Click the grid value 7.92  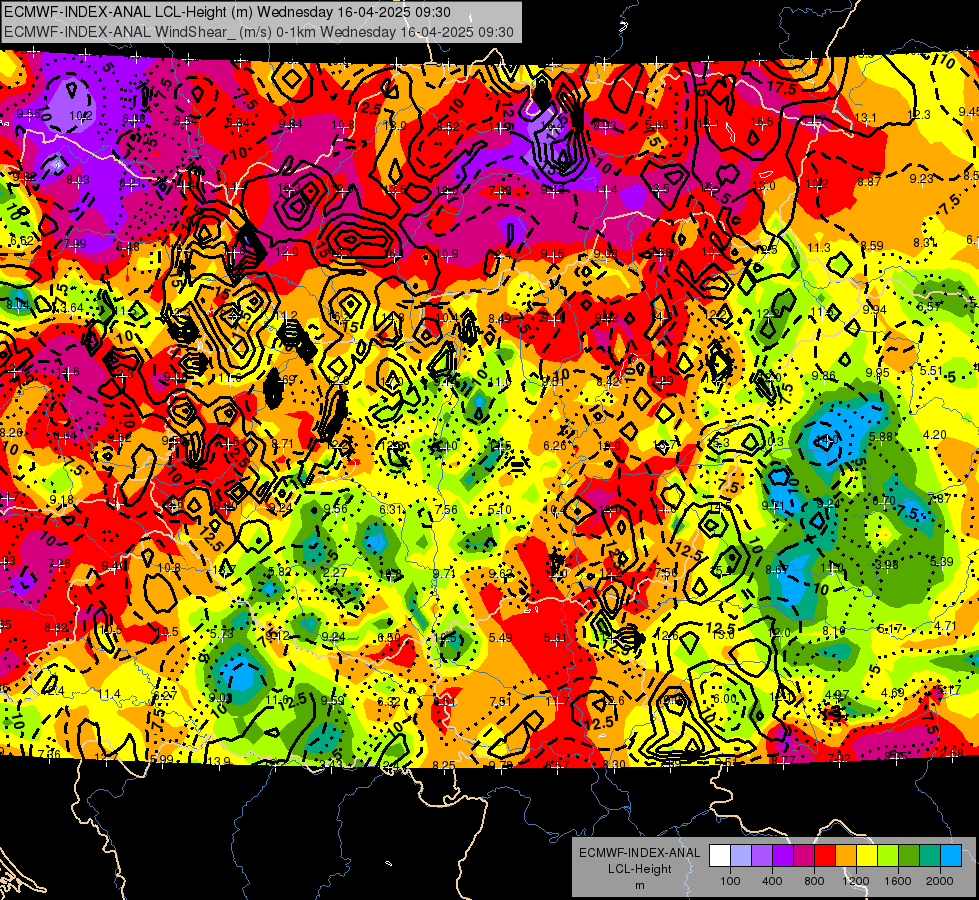[x=839, y=758]
